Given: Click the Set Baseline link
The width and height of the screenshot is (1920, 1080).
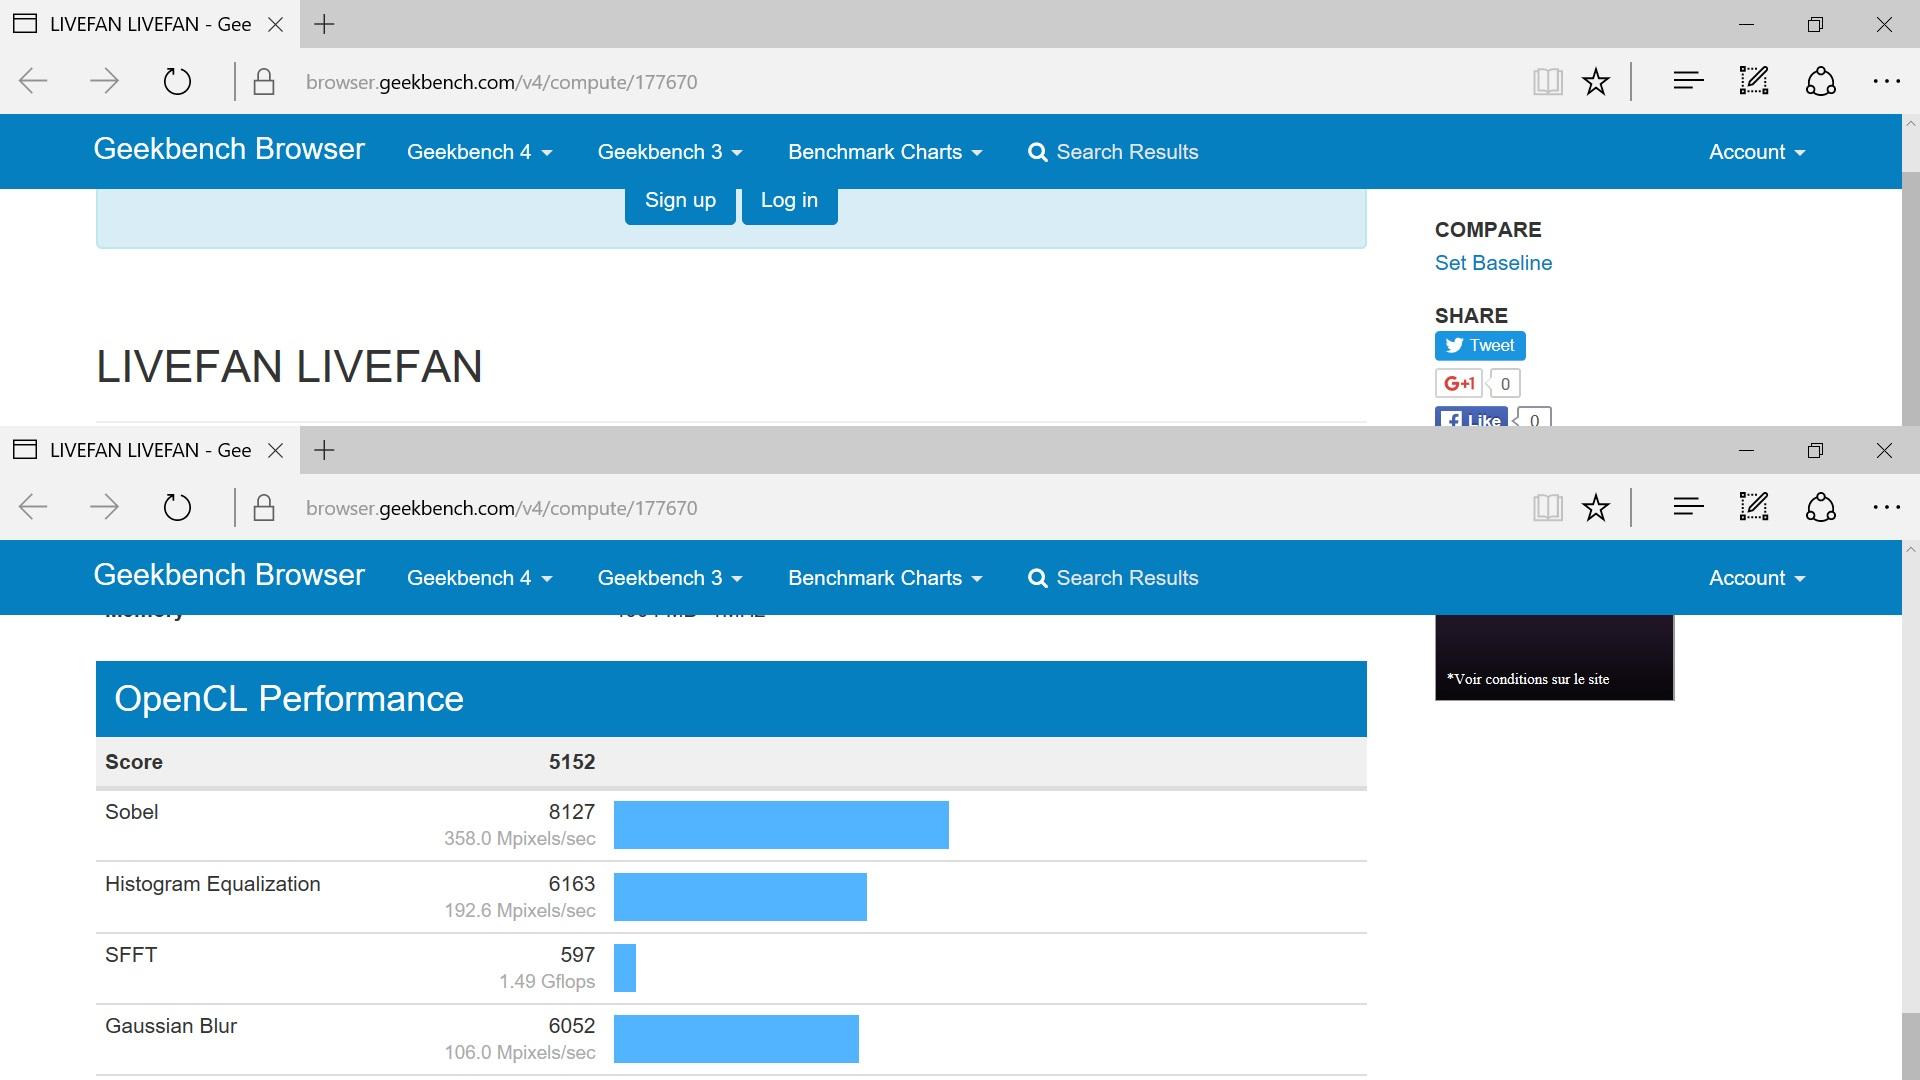Looking at the screenshot, I should (x=1493, y=263).
